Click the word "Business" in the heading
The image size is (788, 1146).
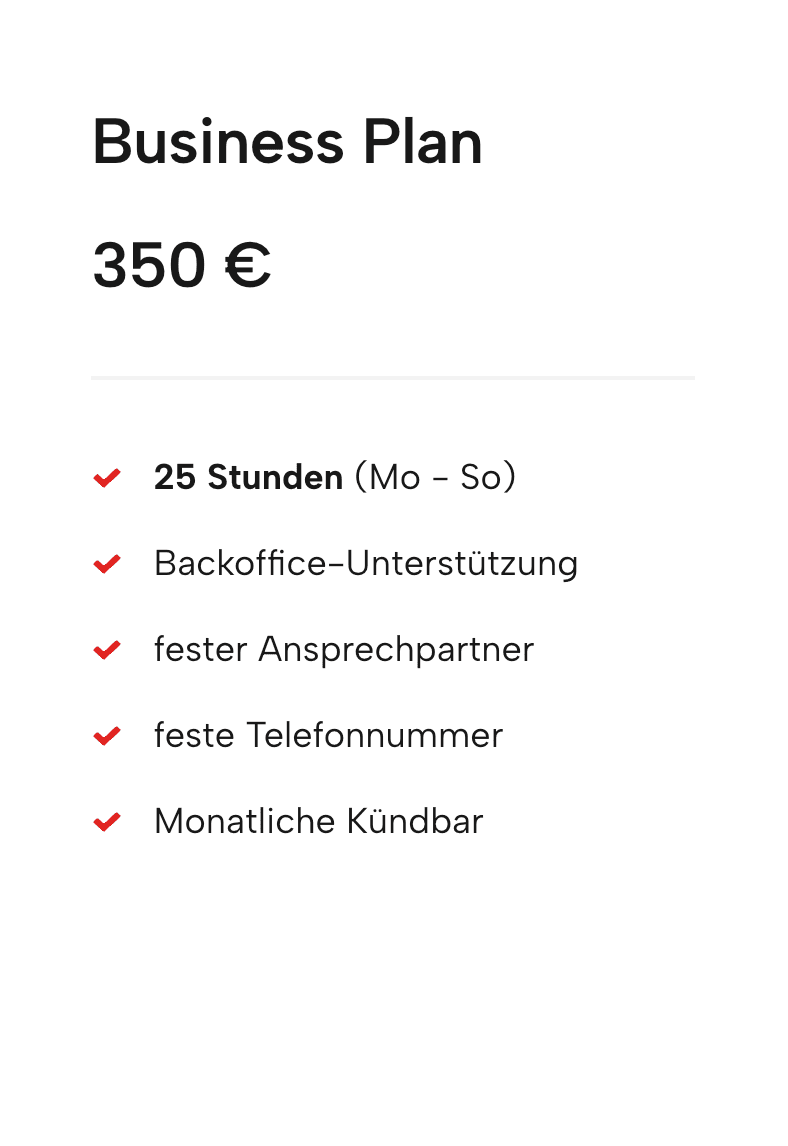pyautogui.click(x=218, y=142)
